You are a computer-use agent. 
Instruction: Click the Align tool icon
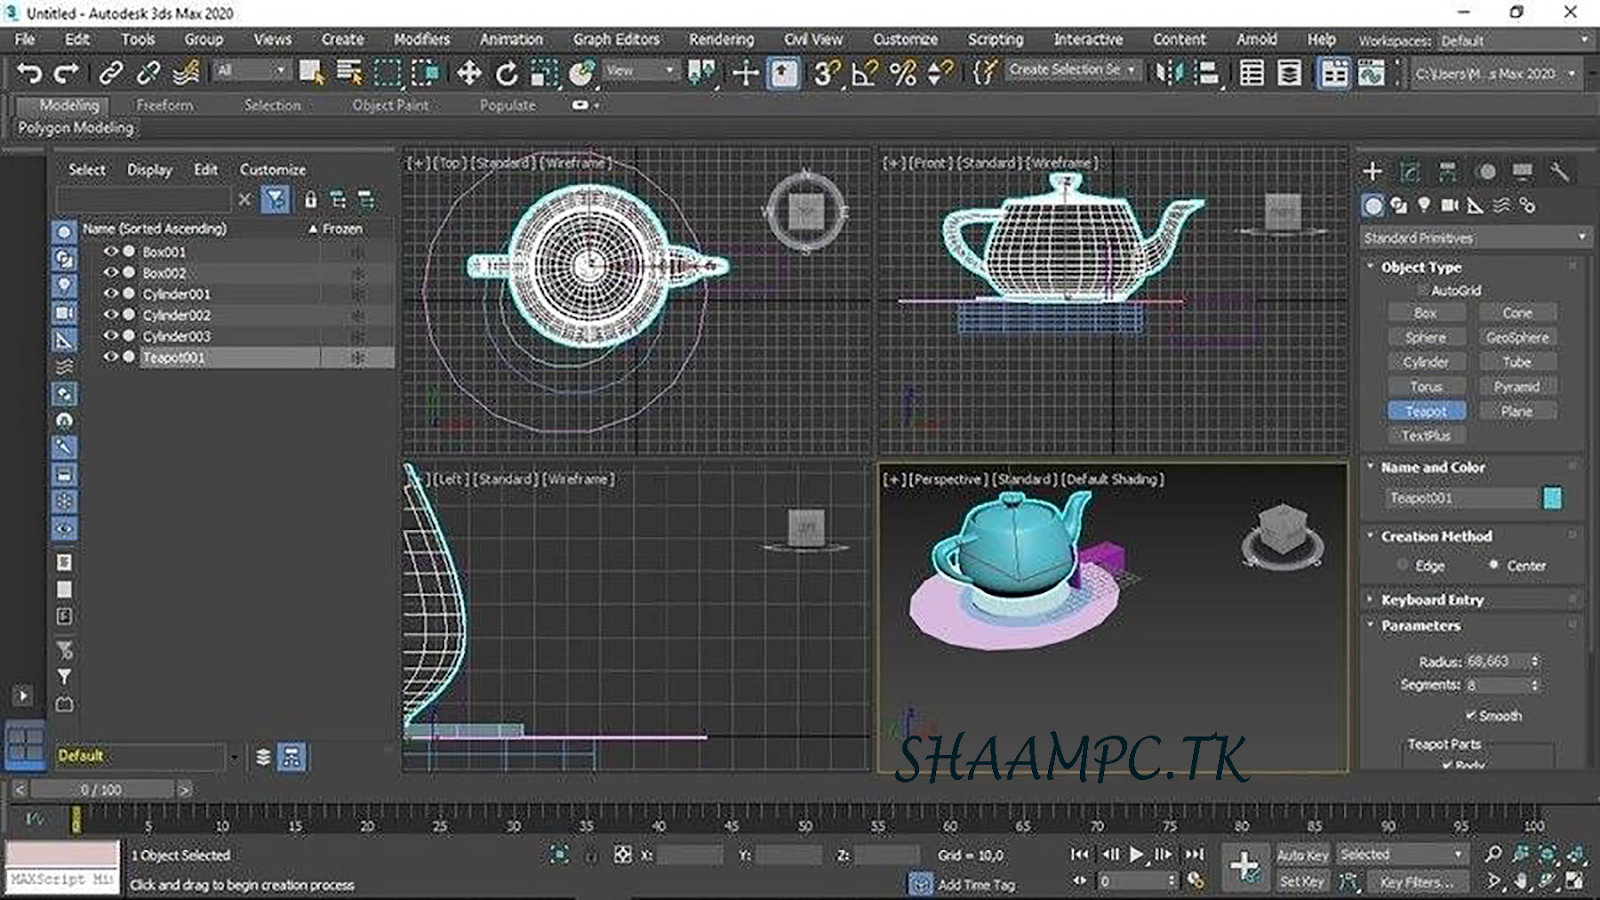point(1207,73)
